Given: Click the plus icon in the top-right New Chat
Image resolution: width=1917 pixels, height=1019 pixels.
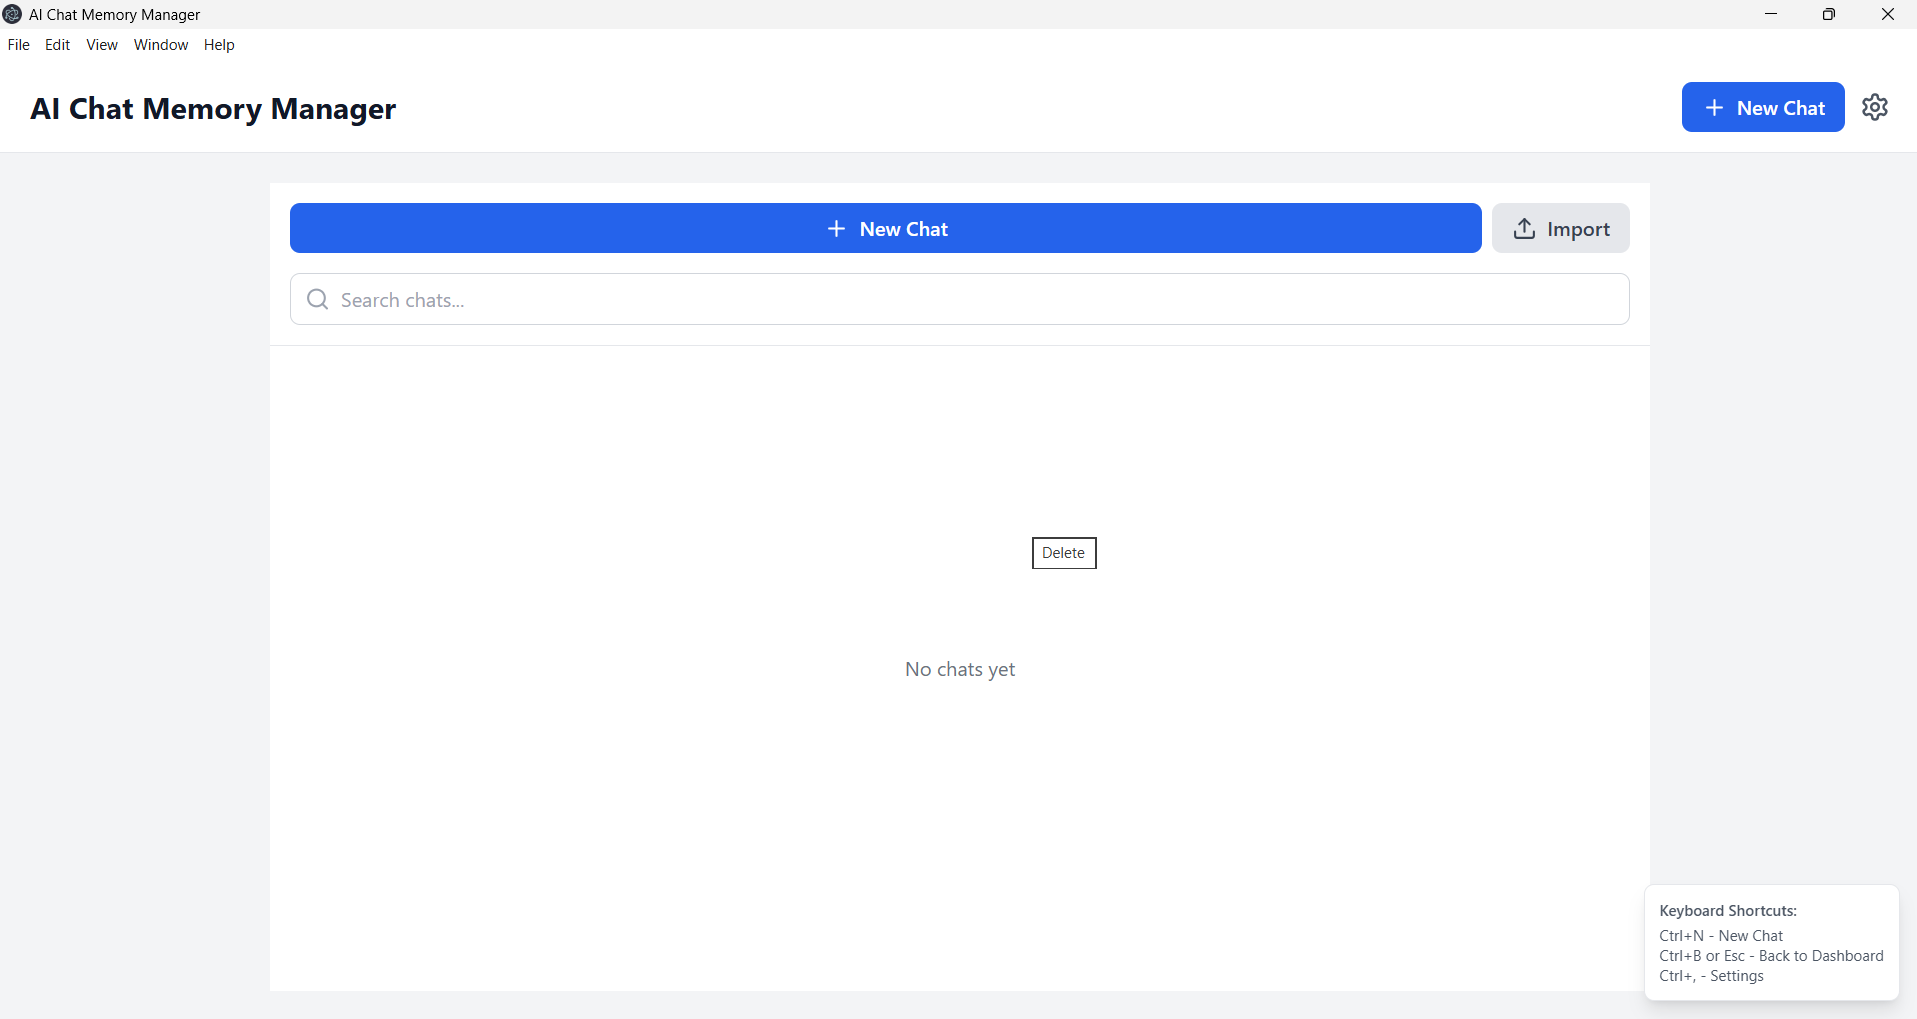Looking at the screenshot, I should pyautogui.click(x=1713, y=107).
